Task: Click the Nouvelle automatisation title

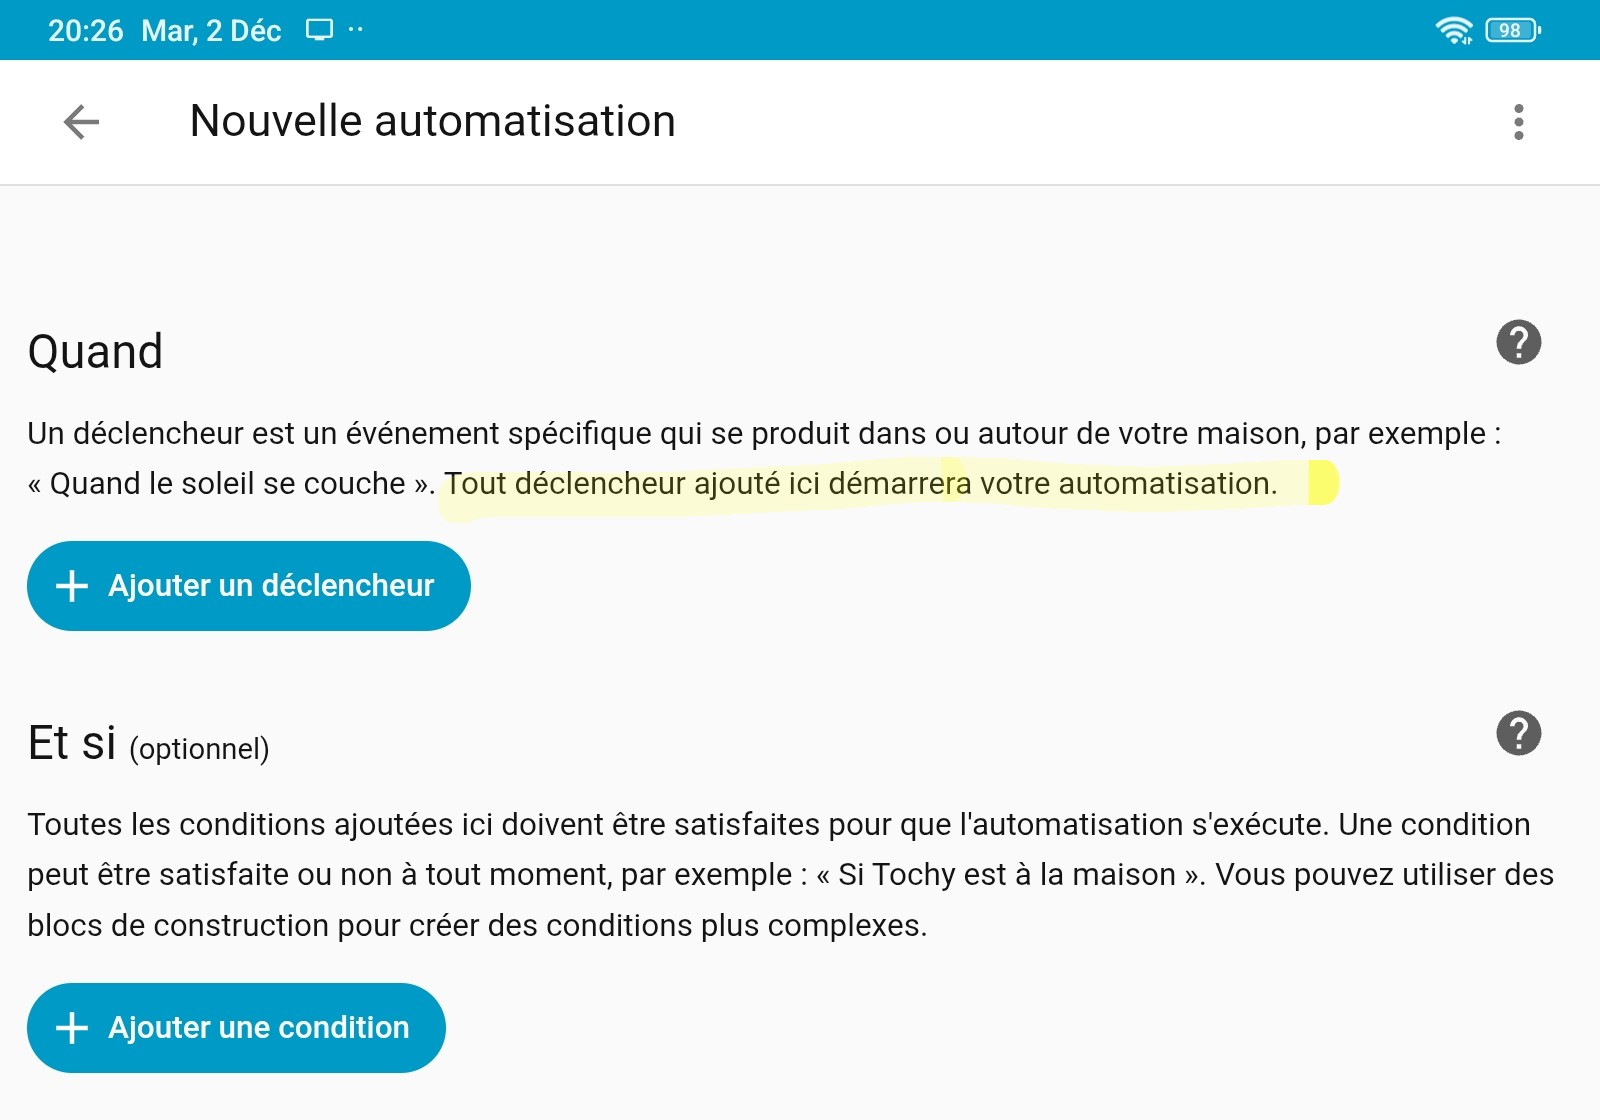Action: pyautogui.click(x=432, y=121)
